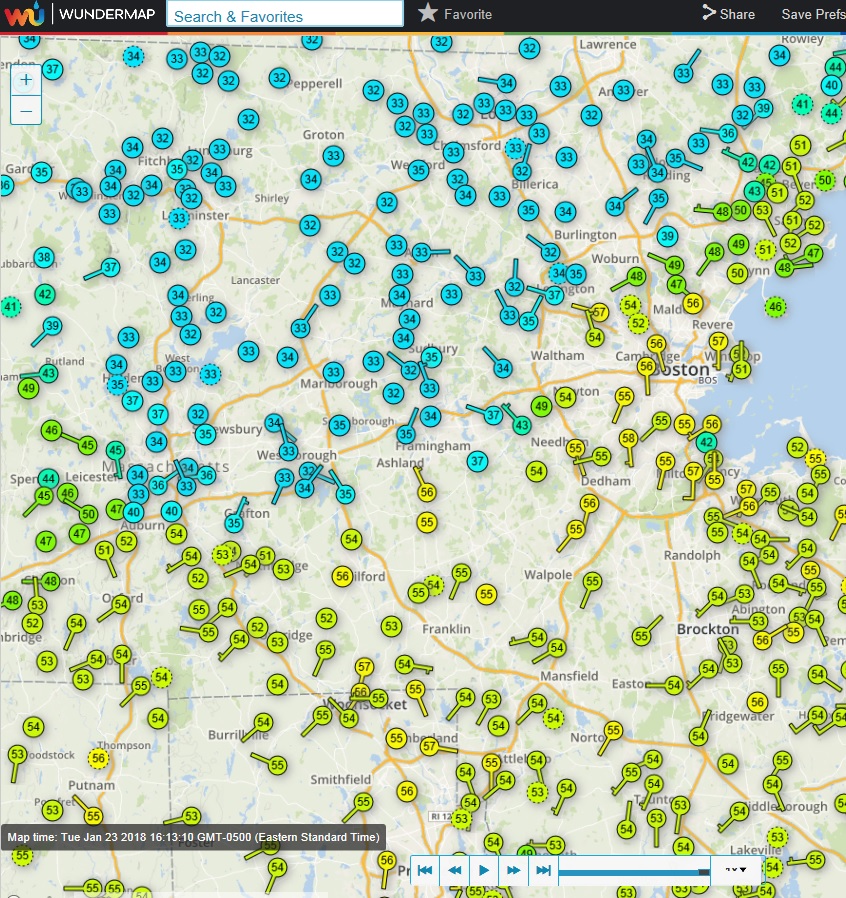Step back with the rewind button
The width and height of the screenshot is (846, 898).
pyautogui.click(x=455, y=871)
